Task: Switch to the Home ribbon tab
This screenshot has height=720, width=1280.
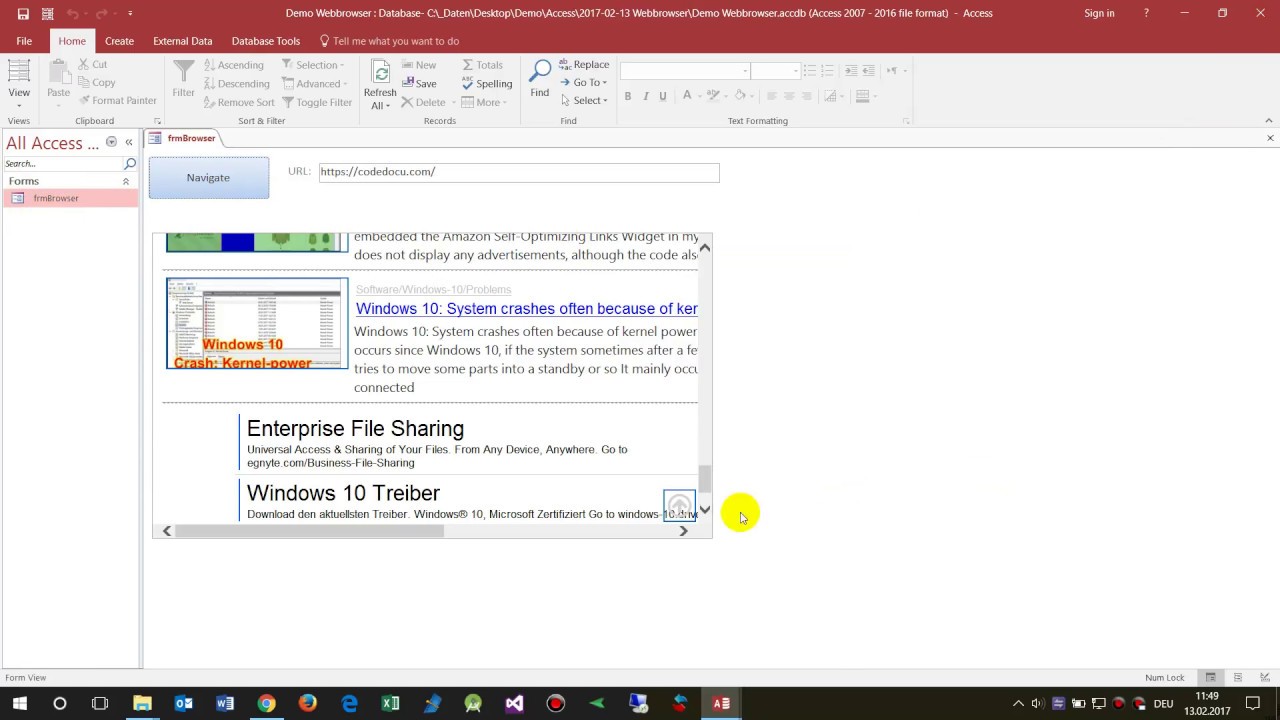Action: pos(72,41)
